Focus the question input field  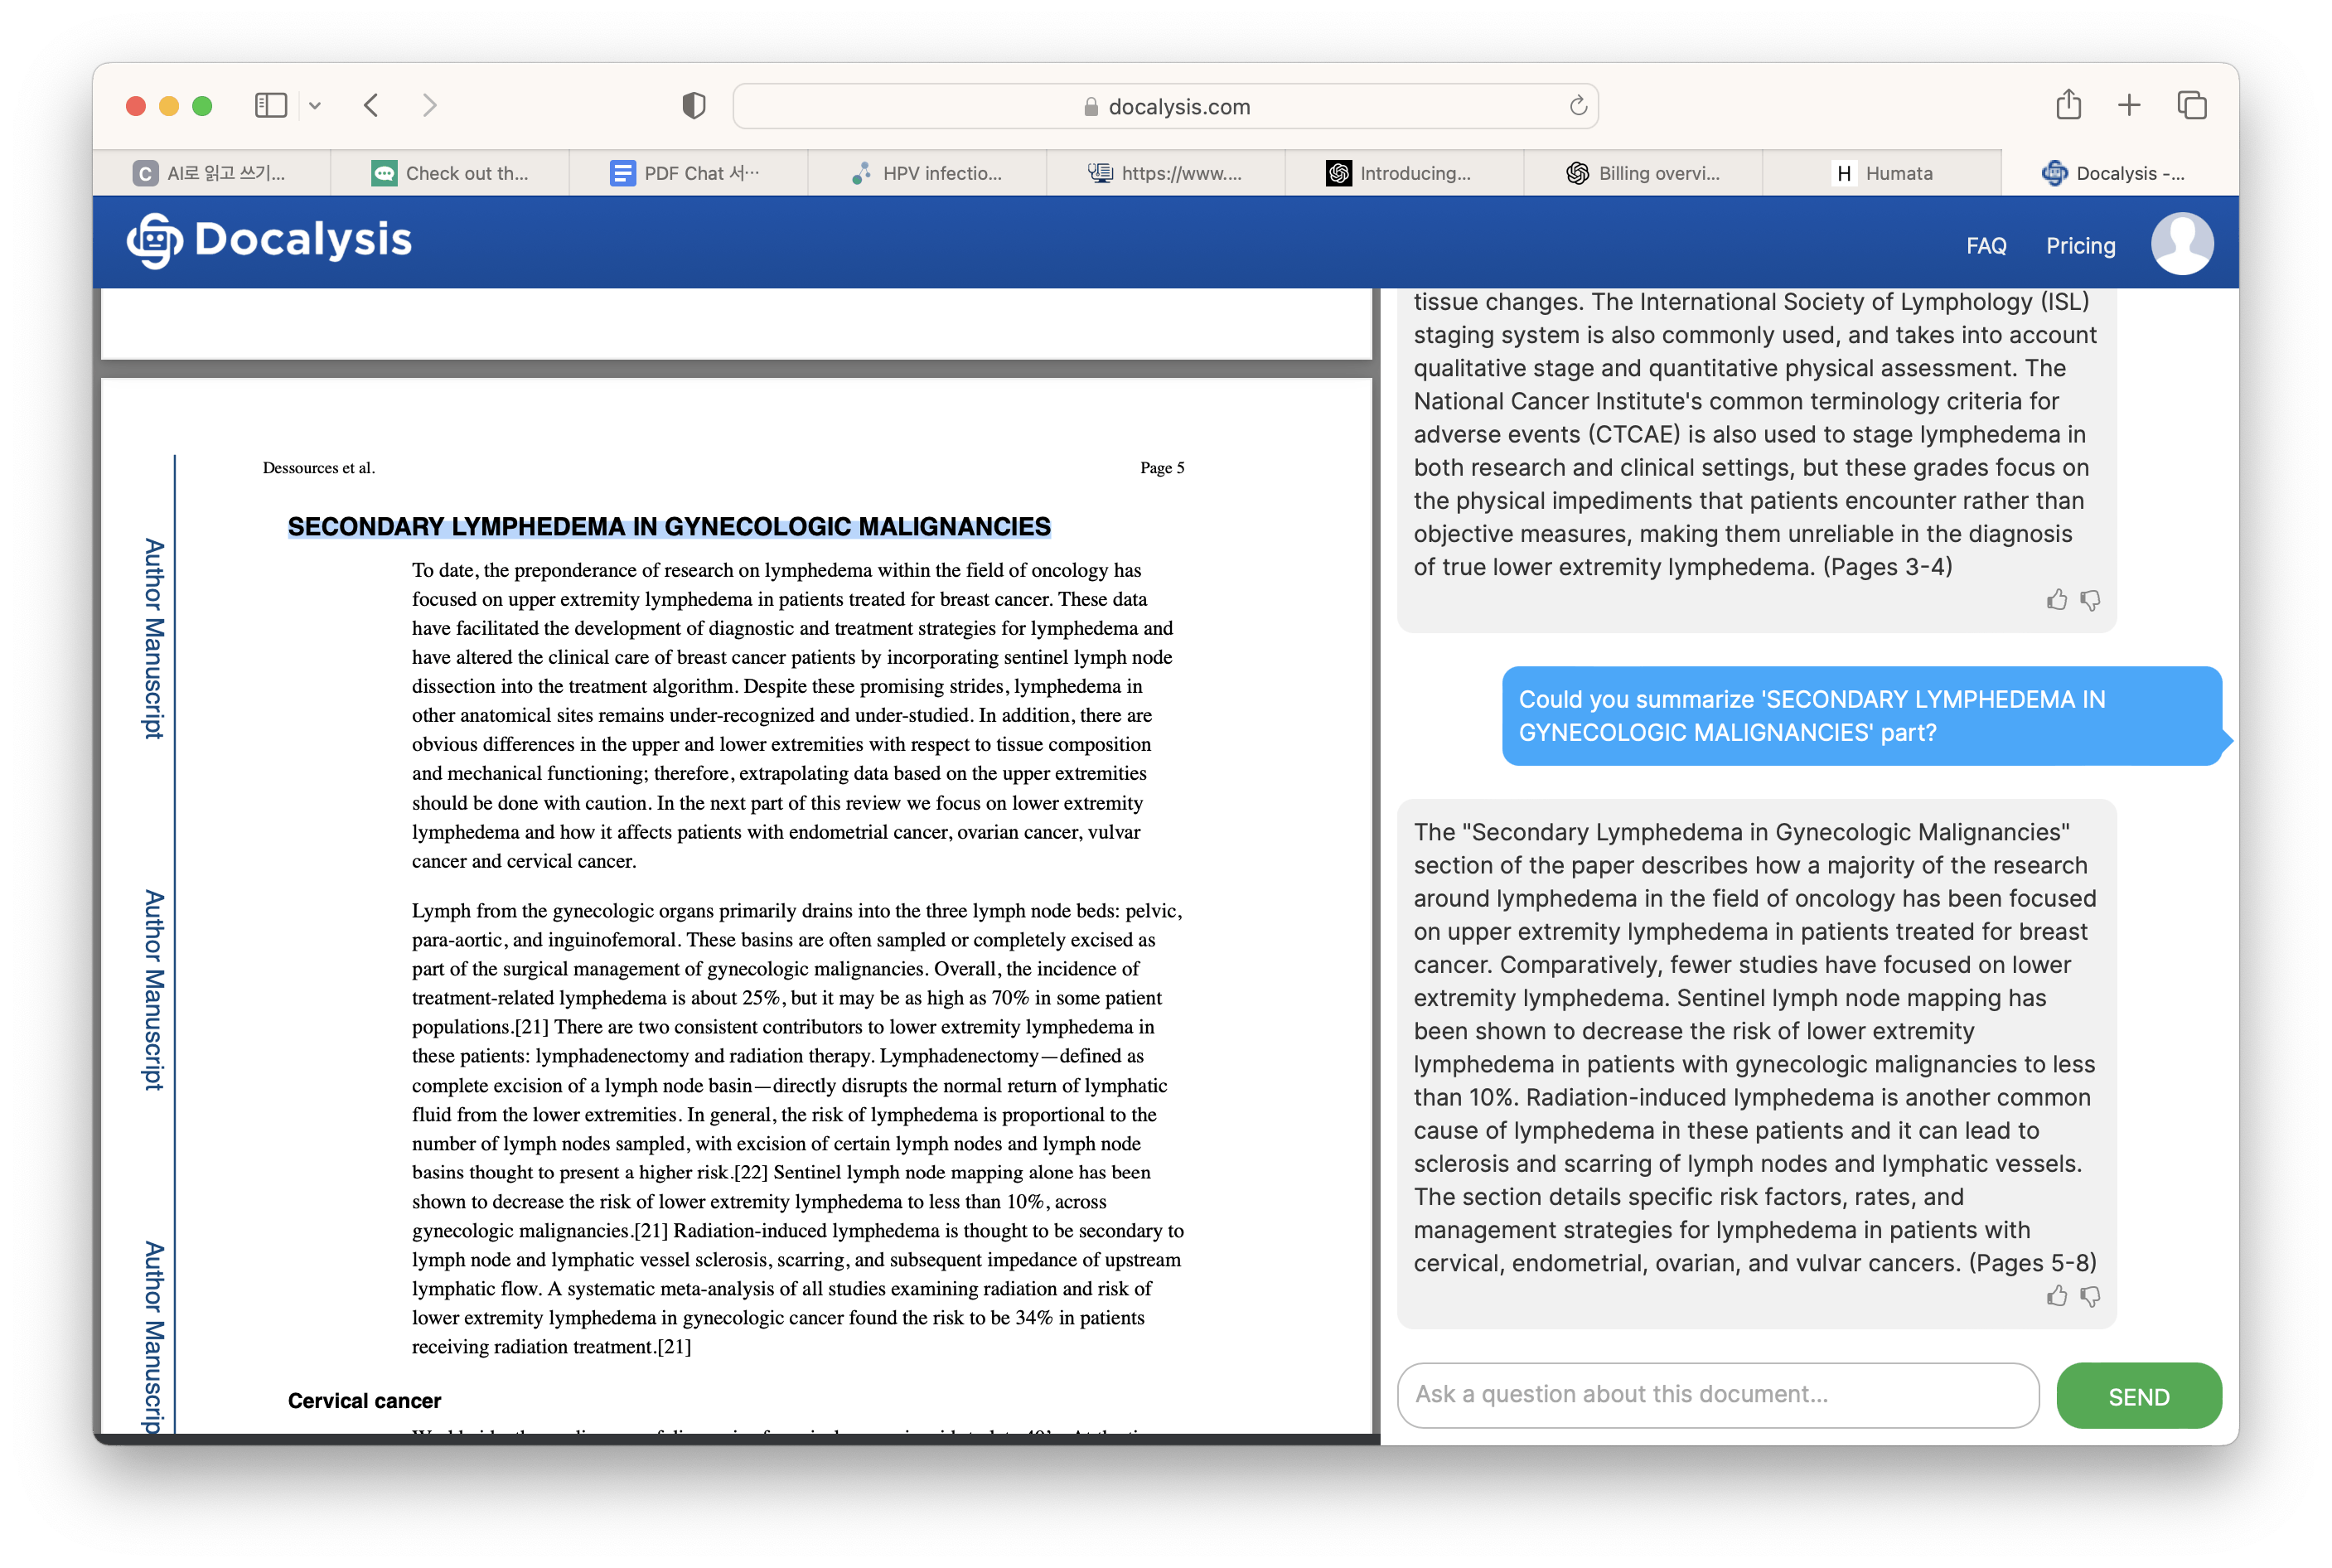(1717, 1394)
